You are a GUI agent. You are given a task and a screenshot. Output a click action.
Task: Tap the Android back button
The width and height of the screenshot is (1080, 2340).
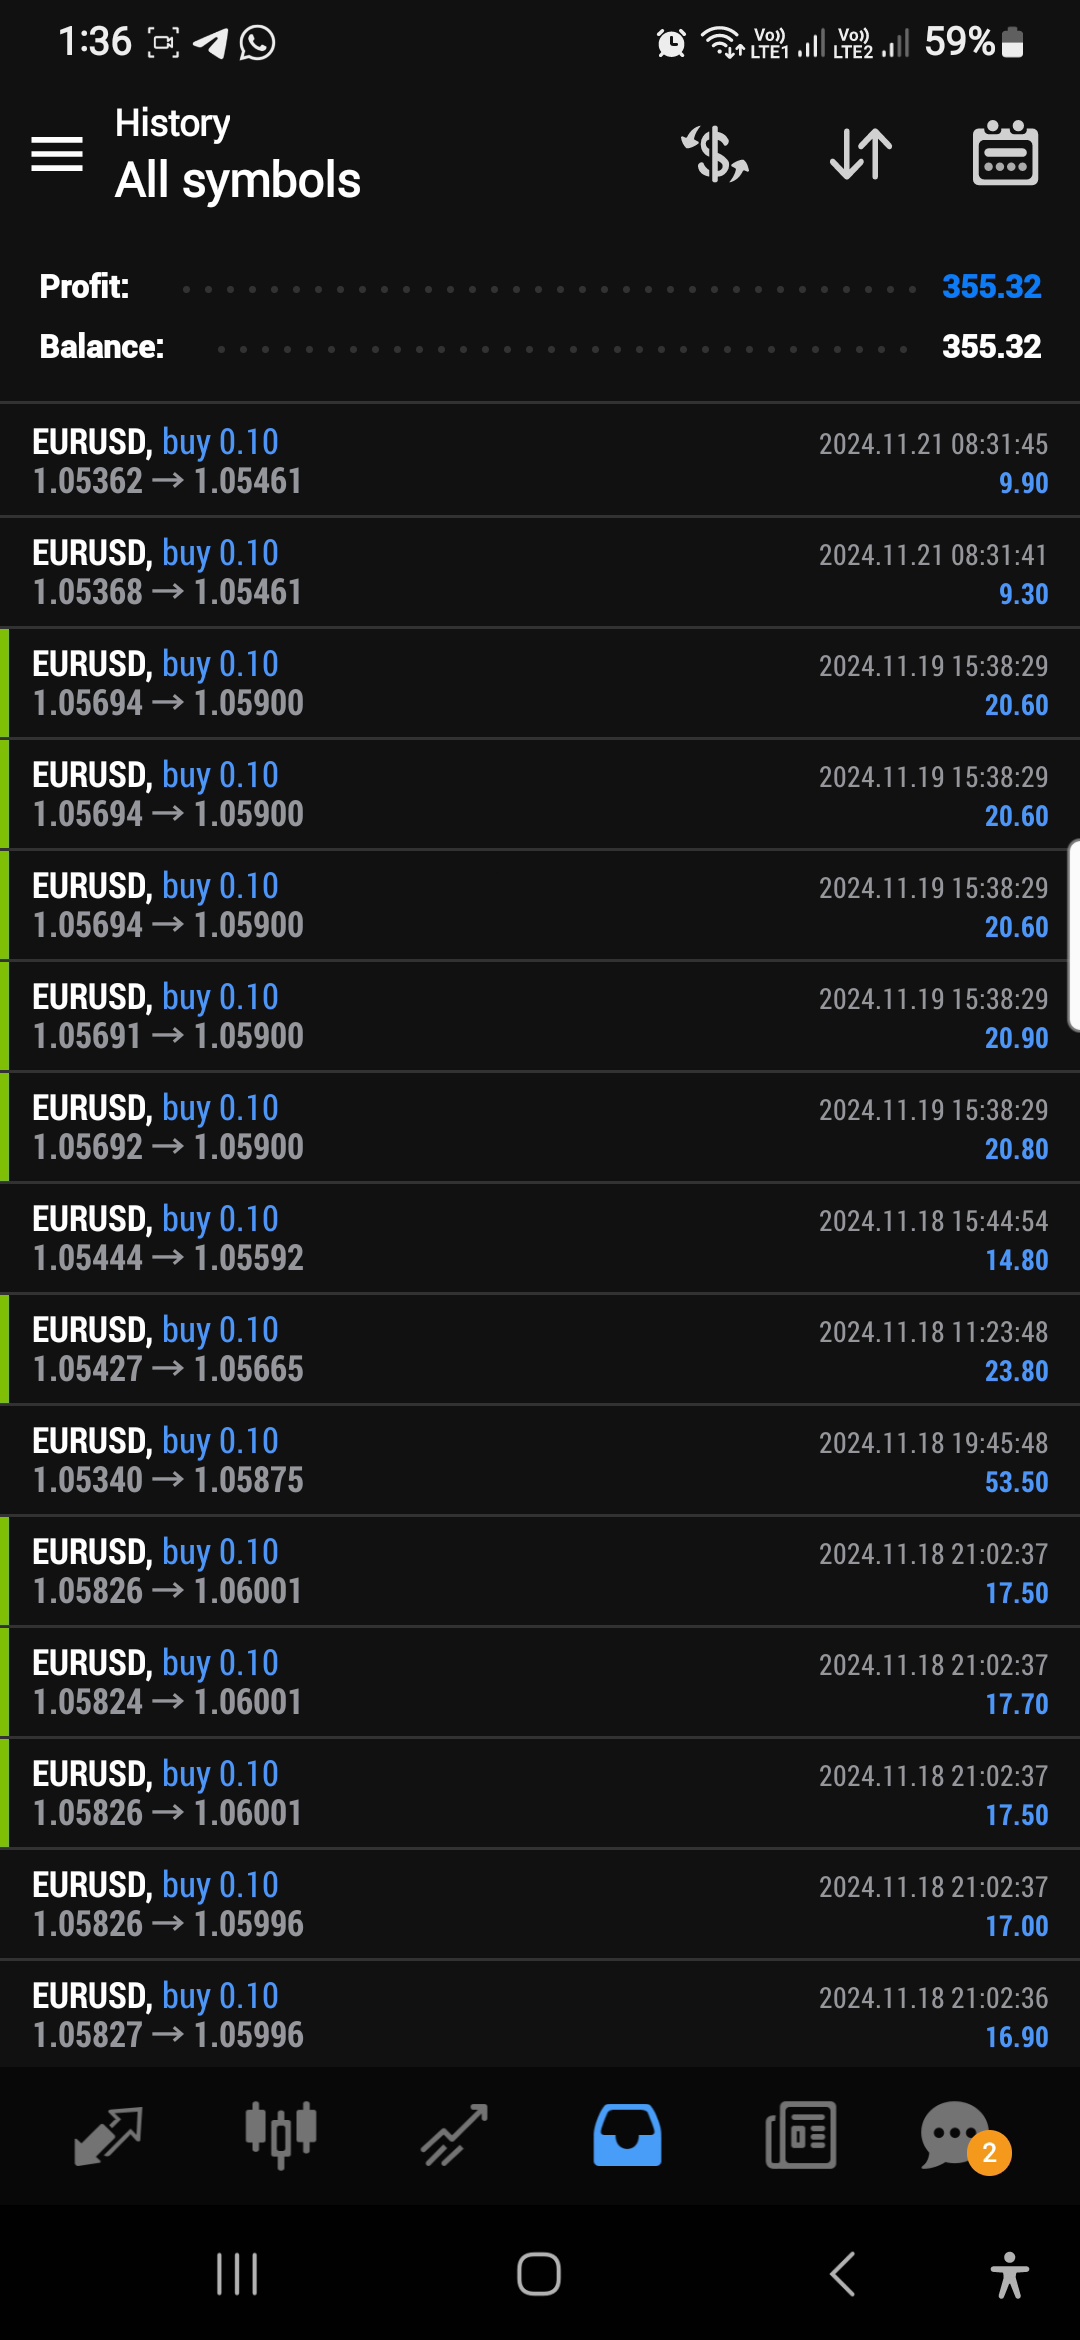(x=843, y=2275)
